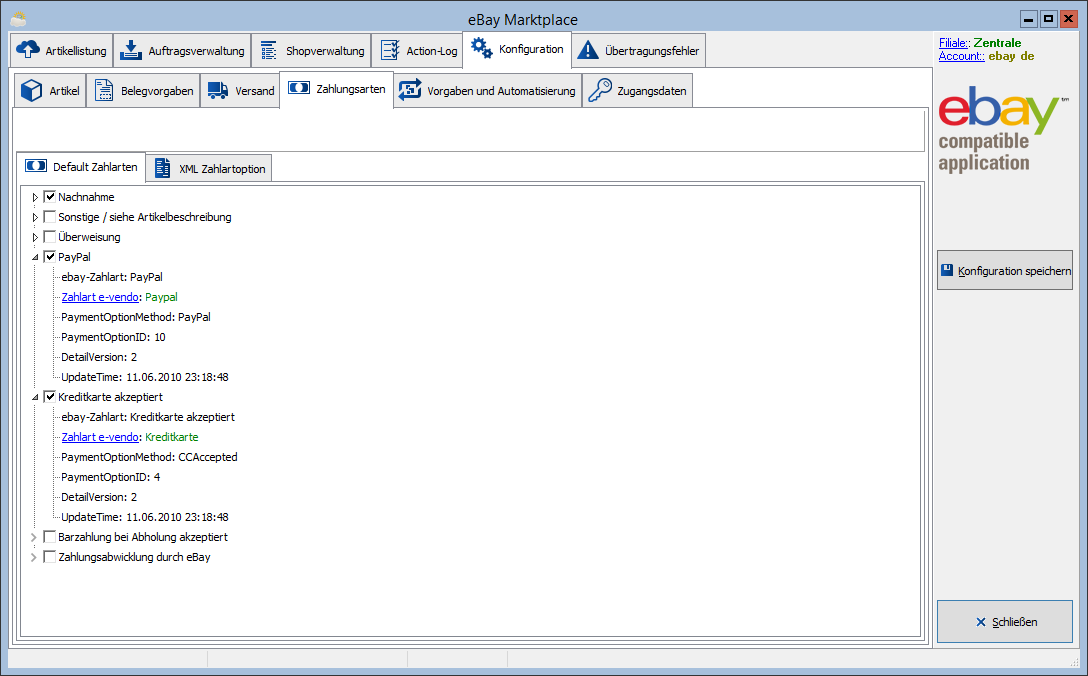Click the XML Zahlartoption document icon
Image resolution: width=1088 pixels, height=676 pixels.
click(x=162, y=168)
